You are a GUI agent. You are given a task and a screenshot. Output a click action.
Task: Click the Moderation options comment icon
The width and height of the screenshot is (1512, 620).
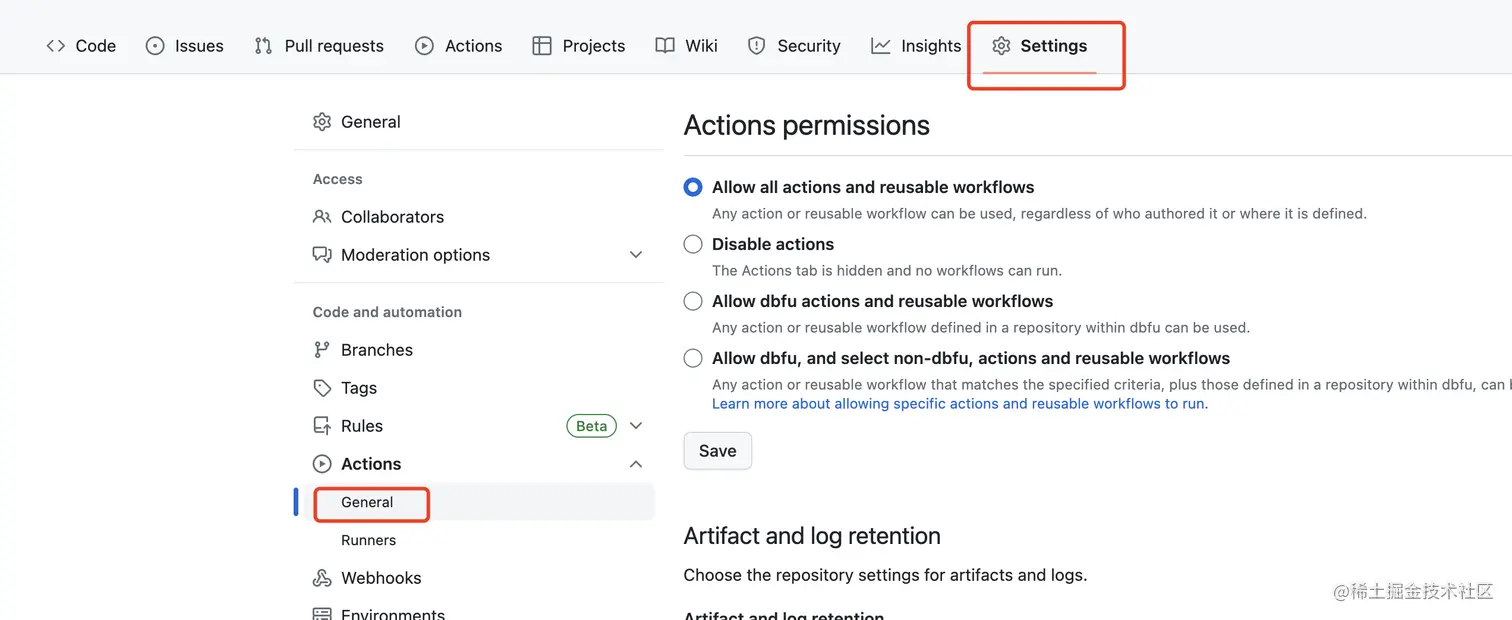(x=322, y=255)
